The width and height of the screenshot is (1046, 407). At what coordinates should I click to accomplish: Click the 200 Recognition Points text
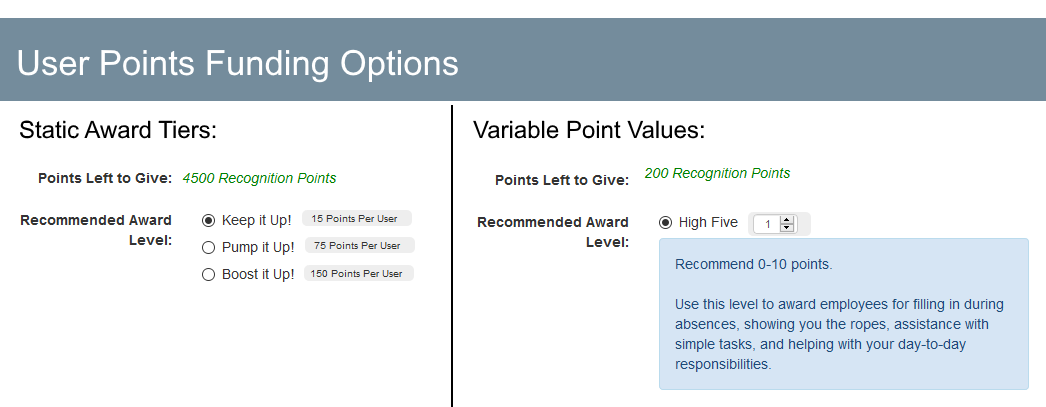pyautogui.click(x=717, y=173)
